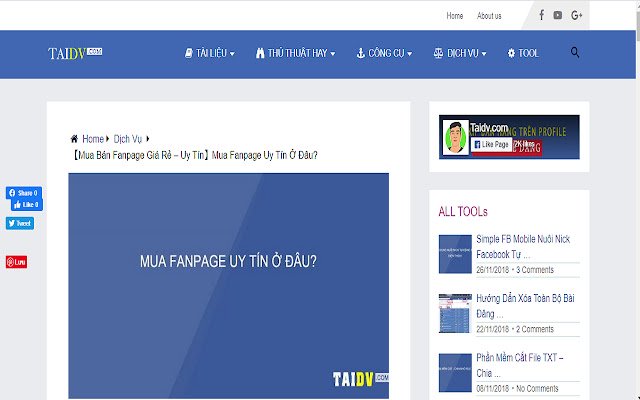Screen dimensions: 640x400
Task: Click the search magnifier icon in navbar
Action: click(x=575, y=52)
